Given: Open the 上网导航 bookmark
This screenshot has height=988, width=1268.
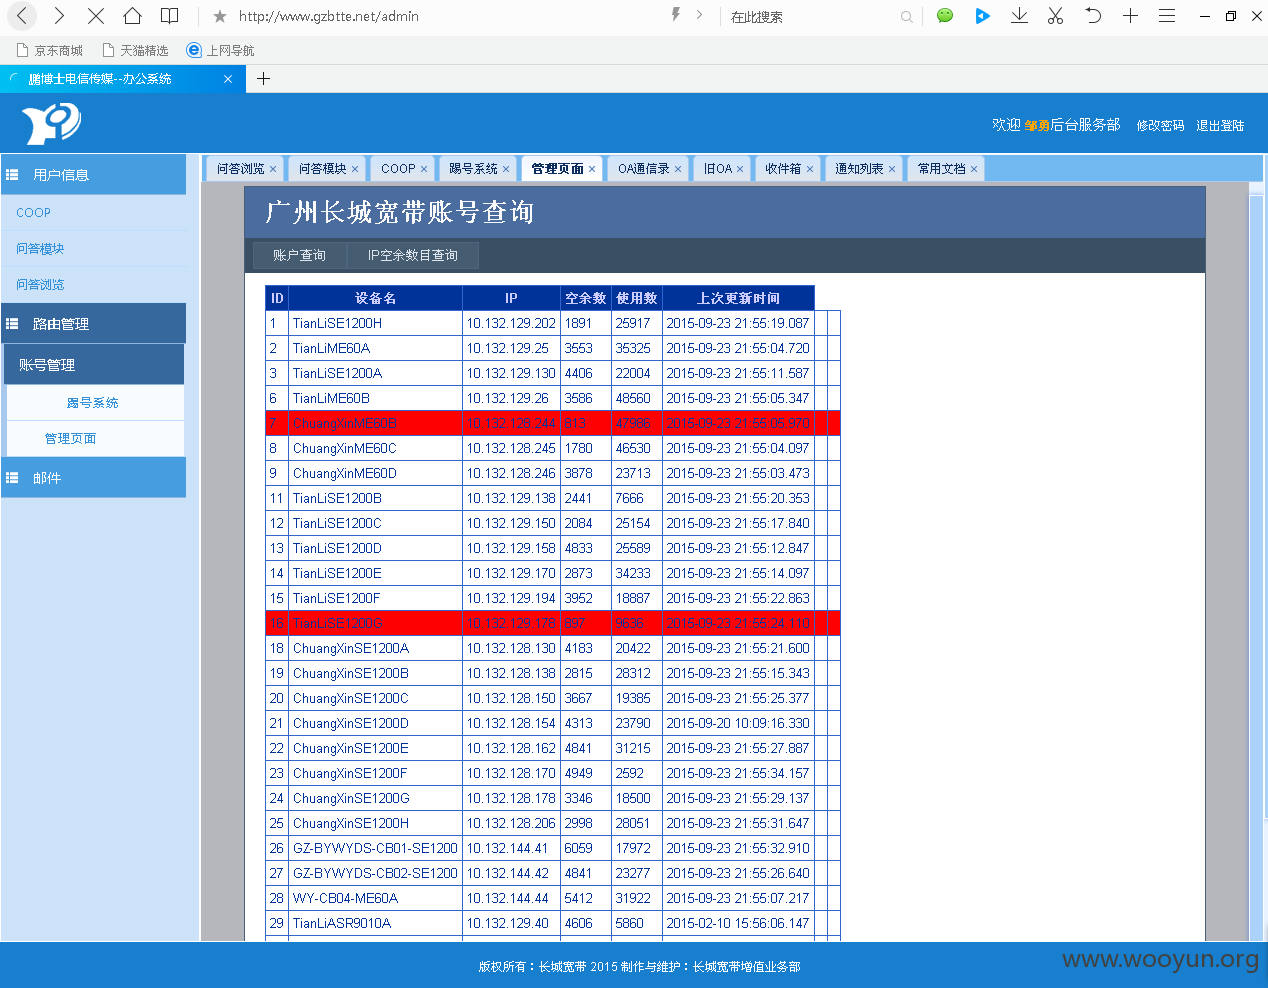Looking at the screenshot, I should coord(221,50).
